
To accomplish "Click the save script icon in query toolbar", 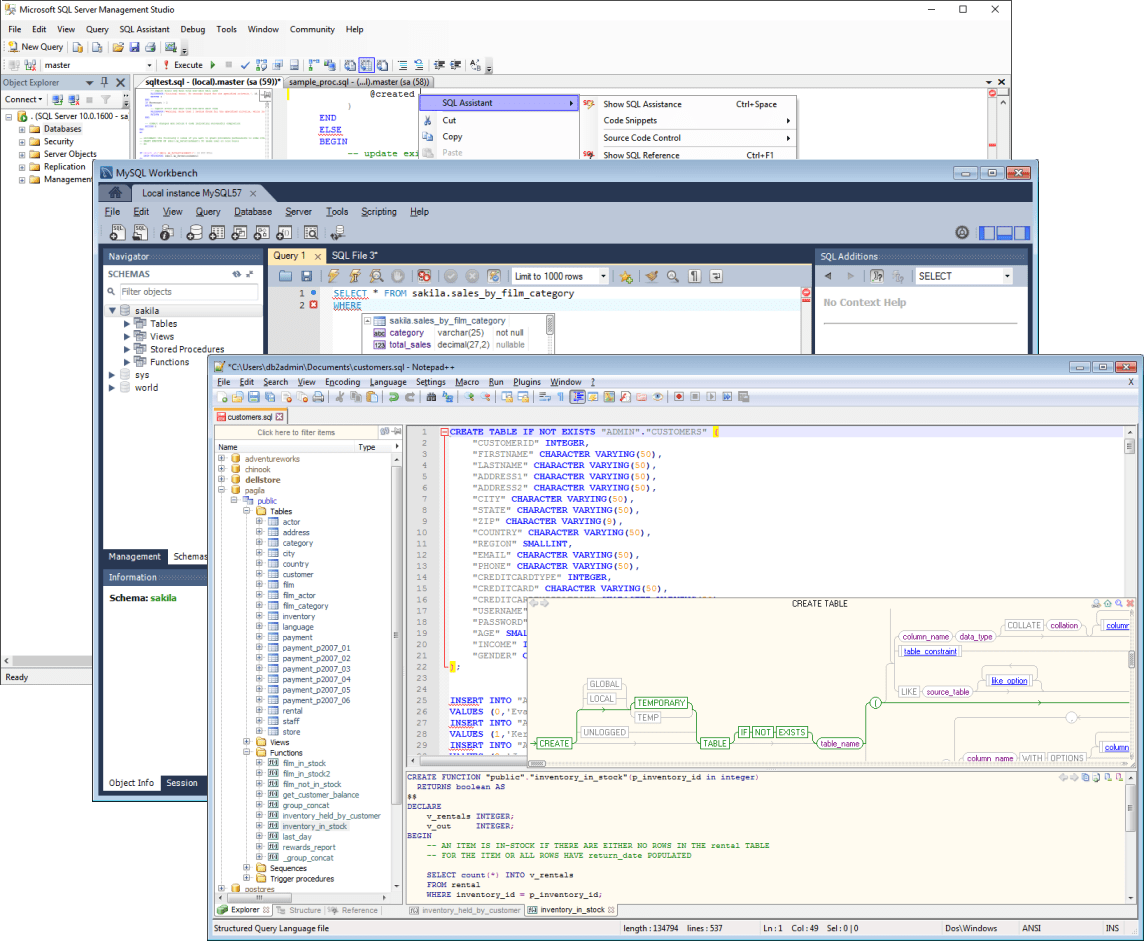I will 306,276.
